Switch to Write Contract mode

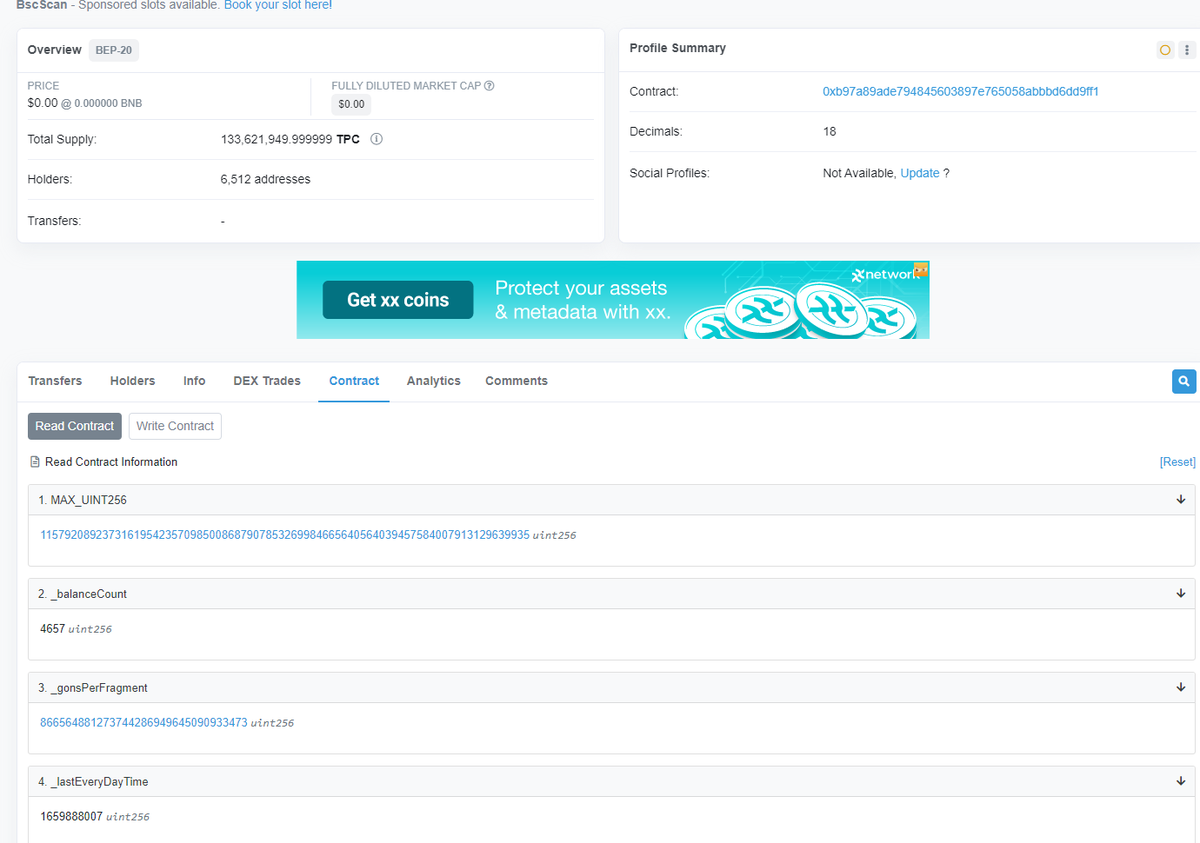[x=175, y=426]
